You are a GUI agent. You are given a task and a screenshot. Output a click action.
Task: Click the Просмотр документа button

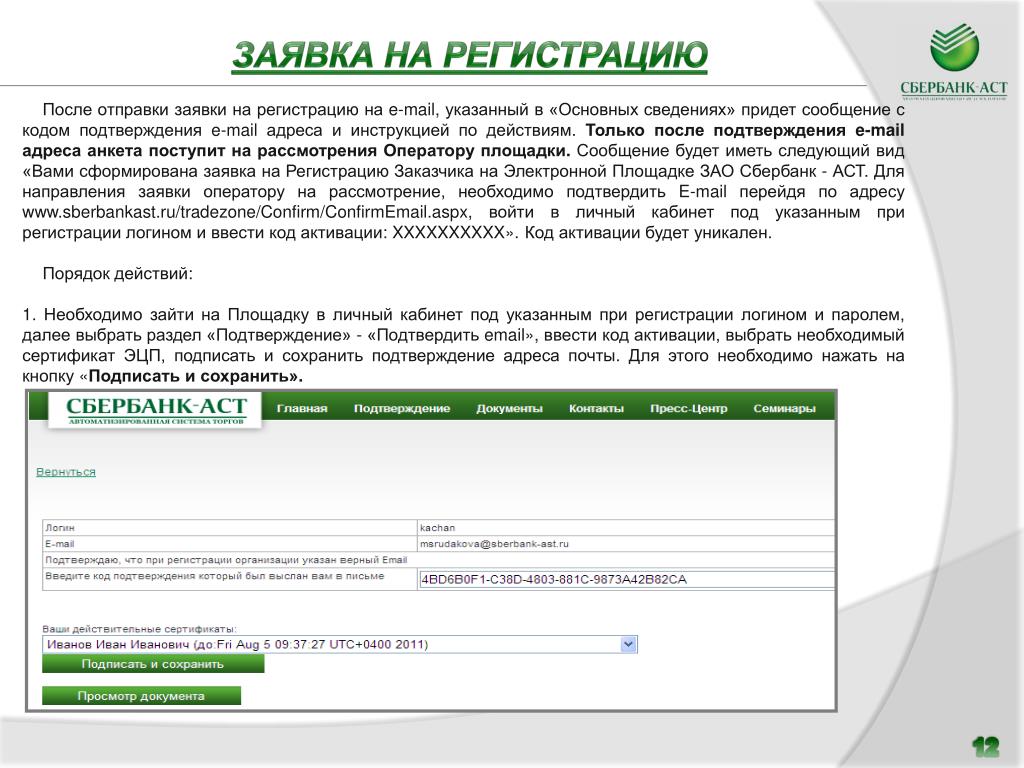[x=141, y=696]
